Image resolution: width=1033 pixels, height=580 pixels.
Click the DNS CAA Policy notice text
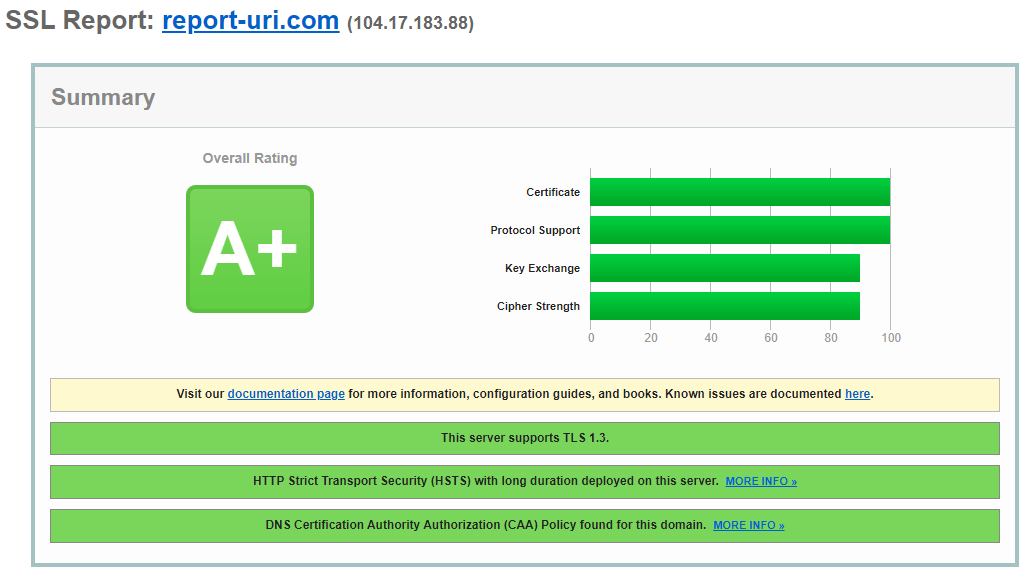coord(486,525)
